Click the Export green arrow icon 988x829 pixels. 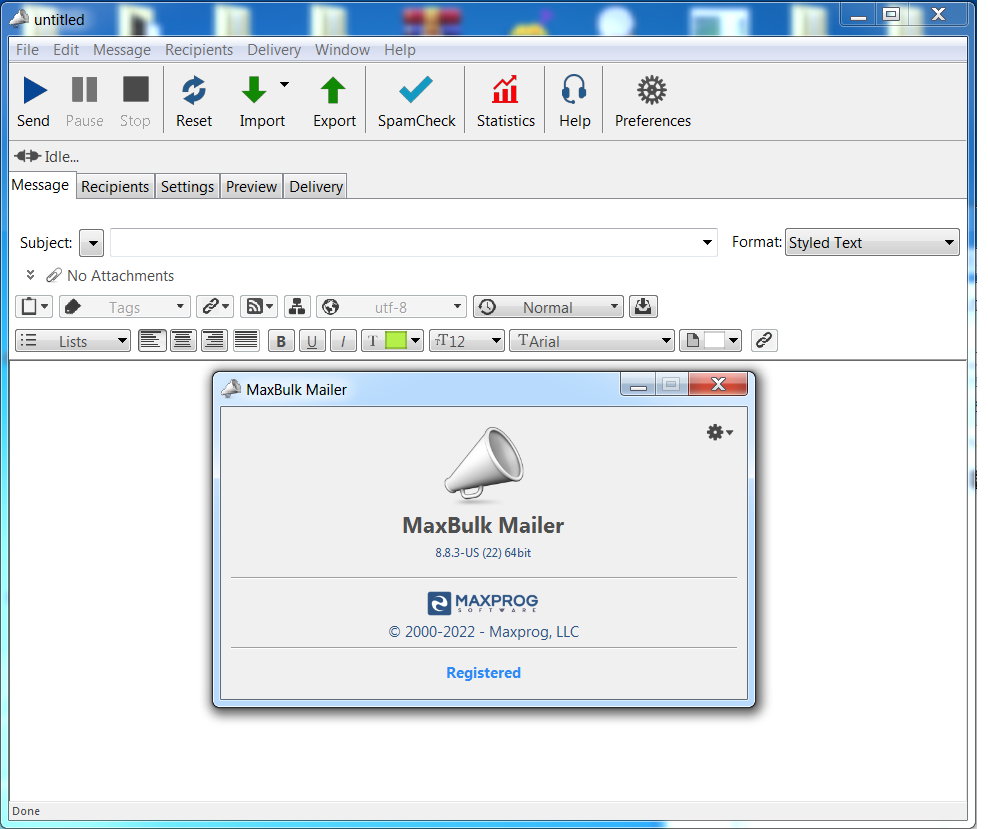(x=333, y=91)
